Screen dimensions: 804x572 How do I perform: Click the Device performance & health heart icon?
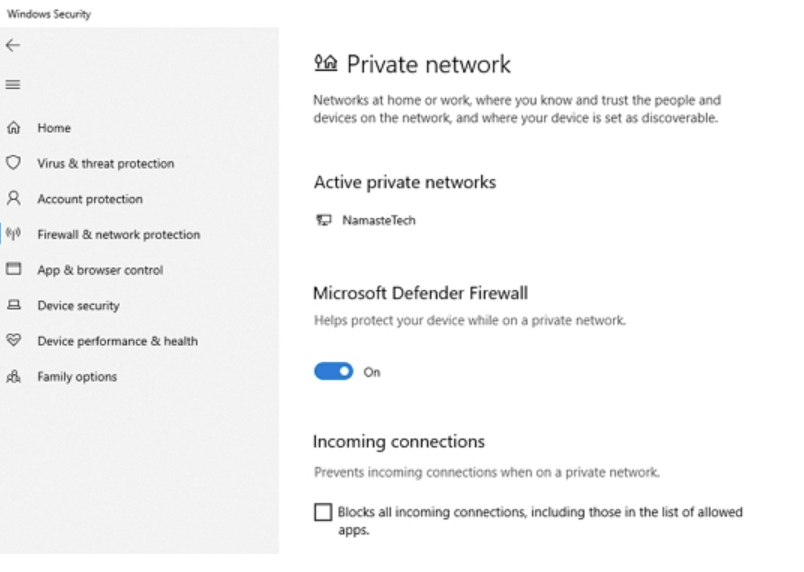tap(13, 340)
